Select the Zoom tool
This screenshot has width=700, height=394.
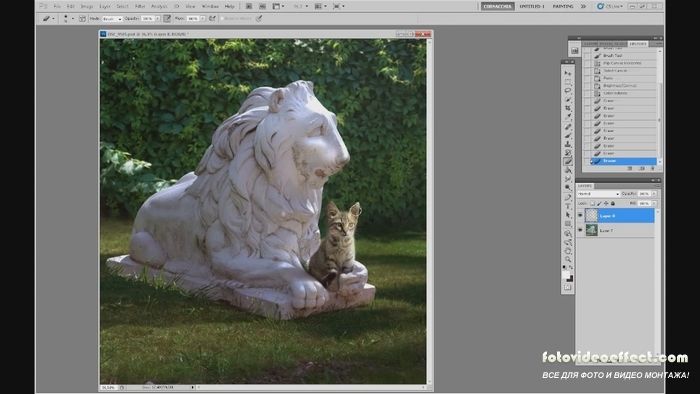(568, 259)
